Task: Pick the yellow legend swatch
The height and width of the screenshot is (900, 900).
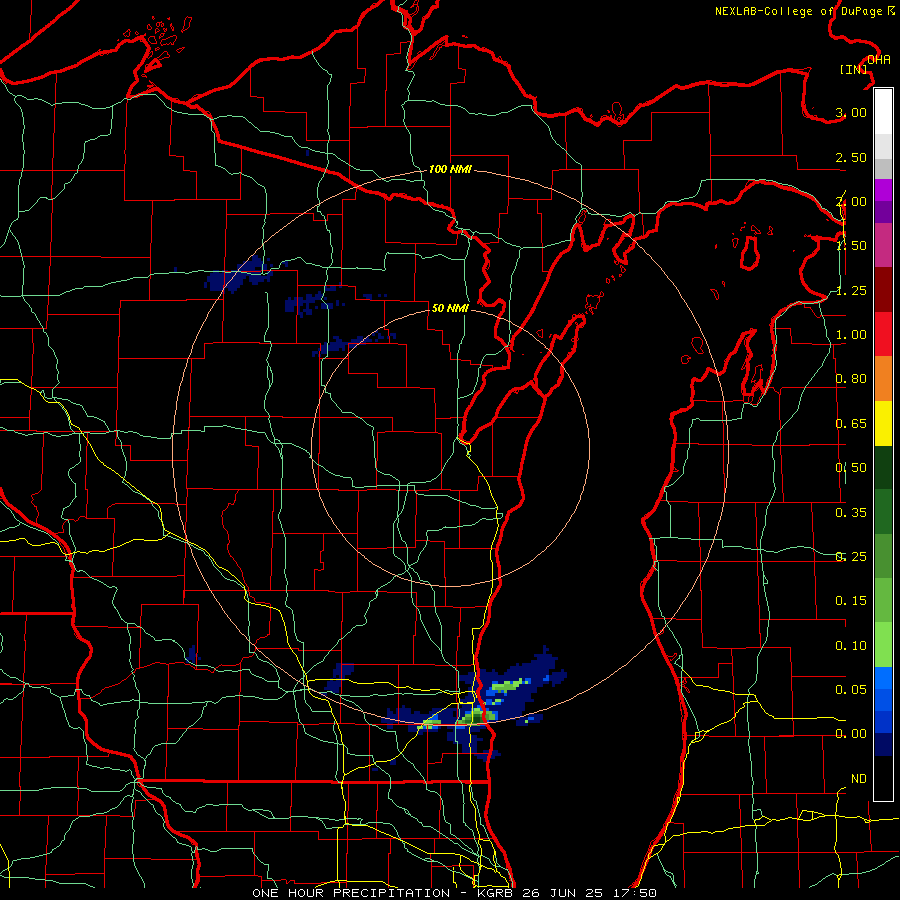Action: (x=883, y=423)
